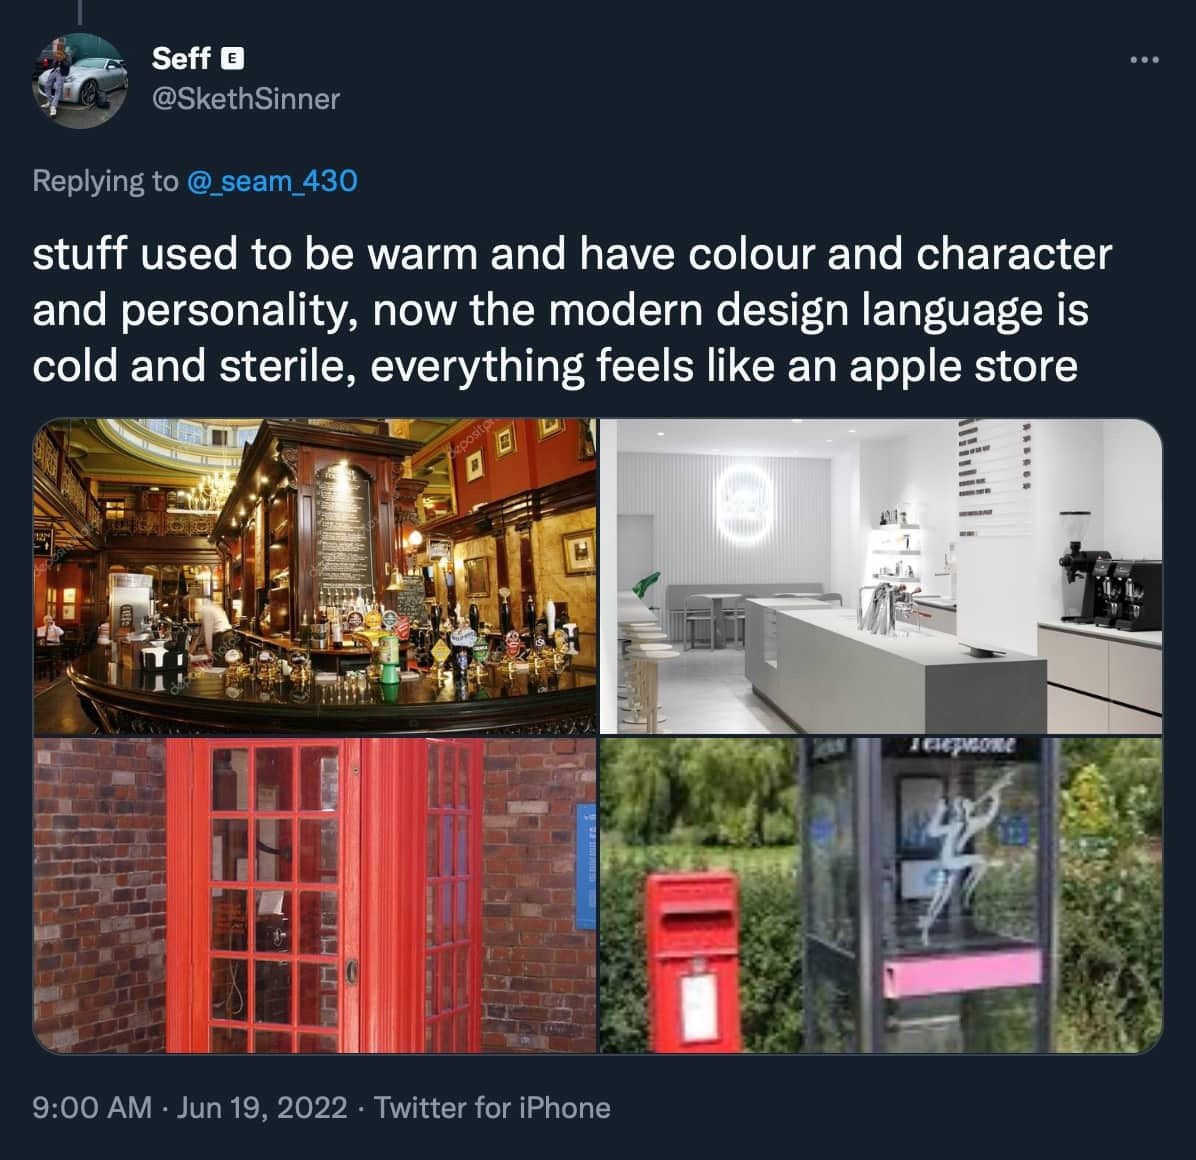Click the Twitter for iPhone source label

[492, 1107]
